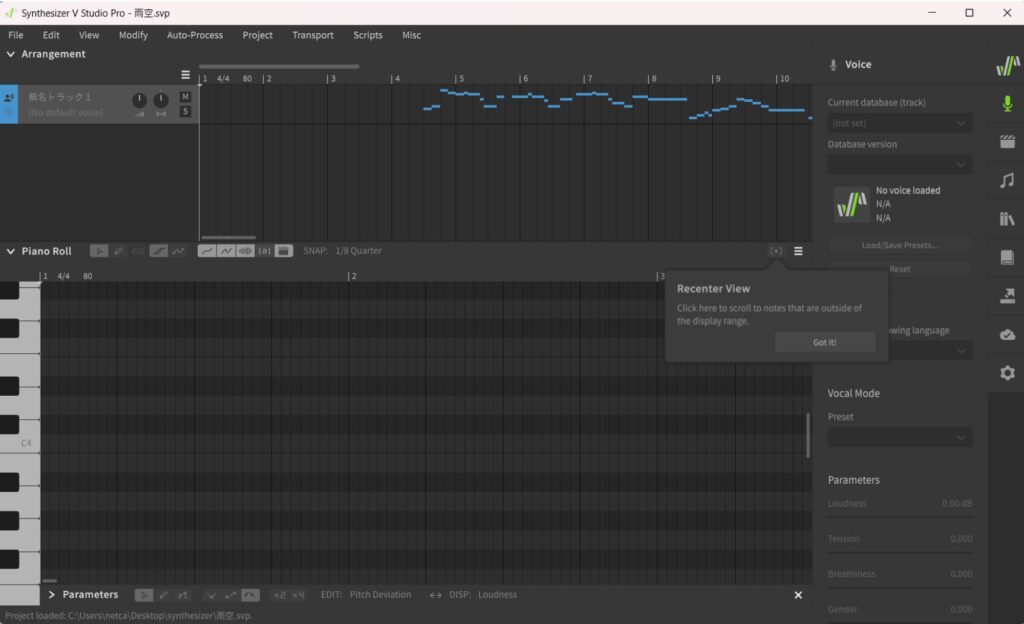Image resolution: width=1024 pixels, height=624 pixels.
Task: Open the clapperboard sidebar panel icon
Action: point(1007,142)
